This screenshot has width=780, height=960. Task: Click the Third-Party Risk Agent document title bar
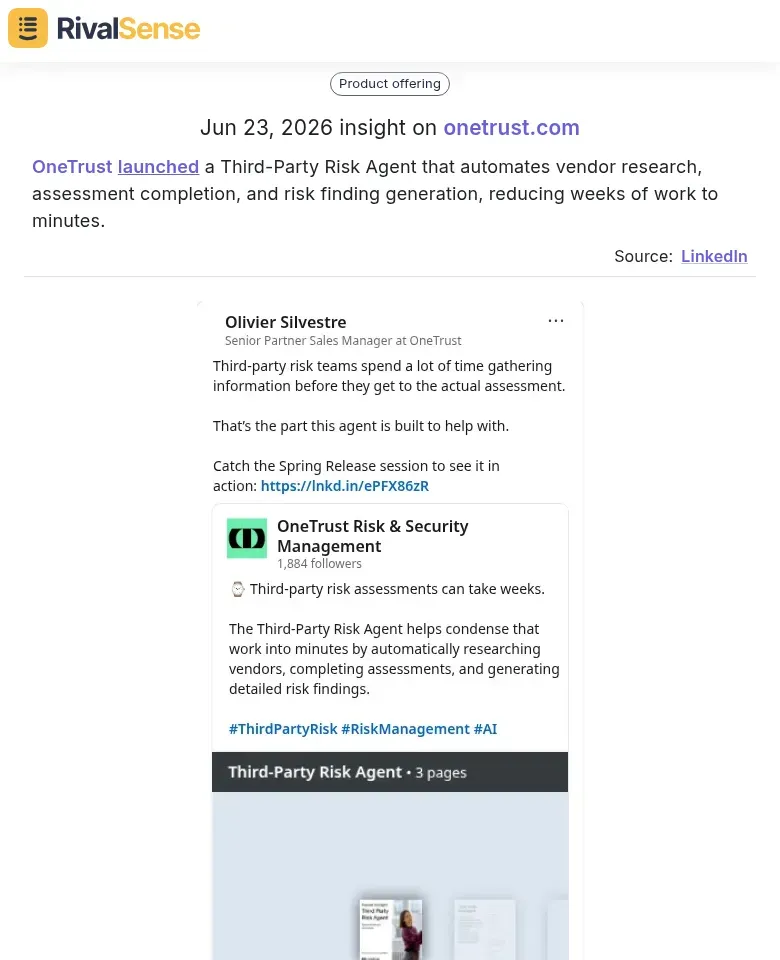(390, 772)
